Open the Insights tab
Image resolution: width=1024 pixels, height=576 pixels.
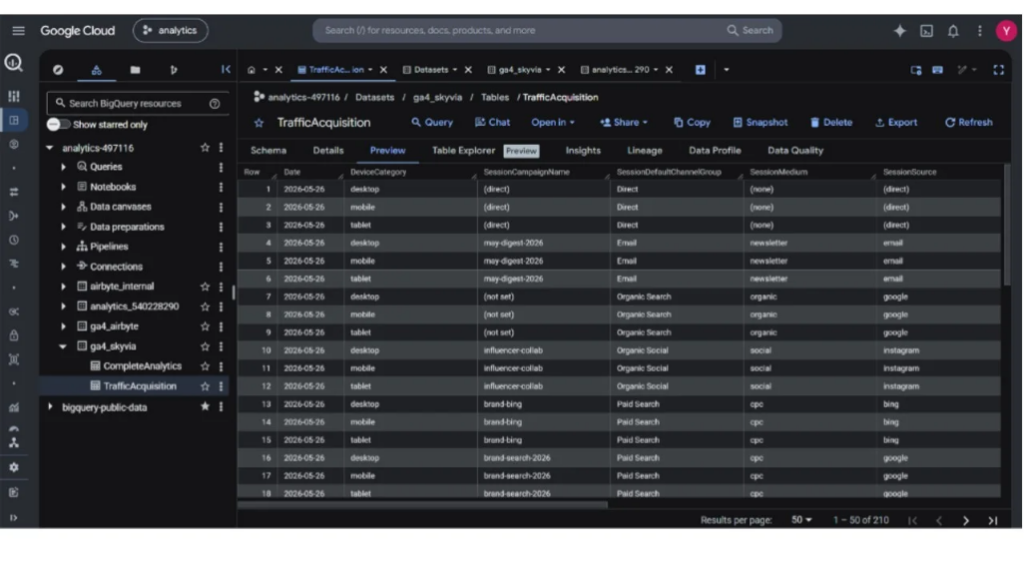(583, 150)
